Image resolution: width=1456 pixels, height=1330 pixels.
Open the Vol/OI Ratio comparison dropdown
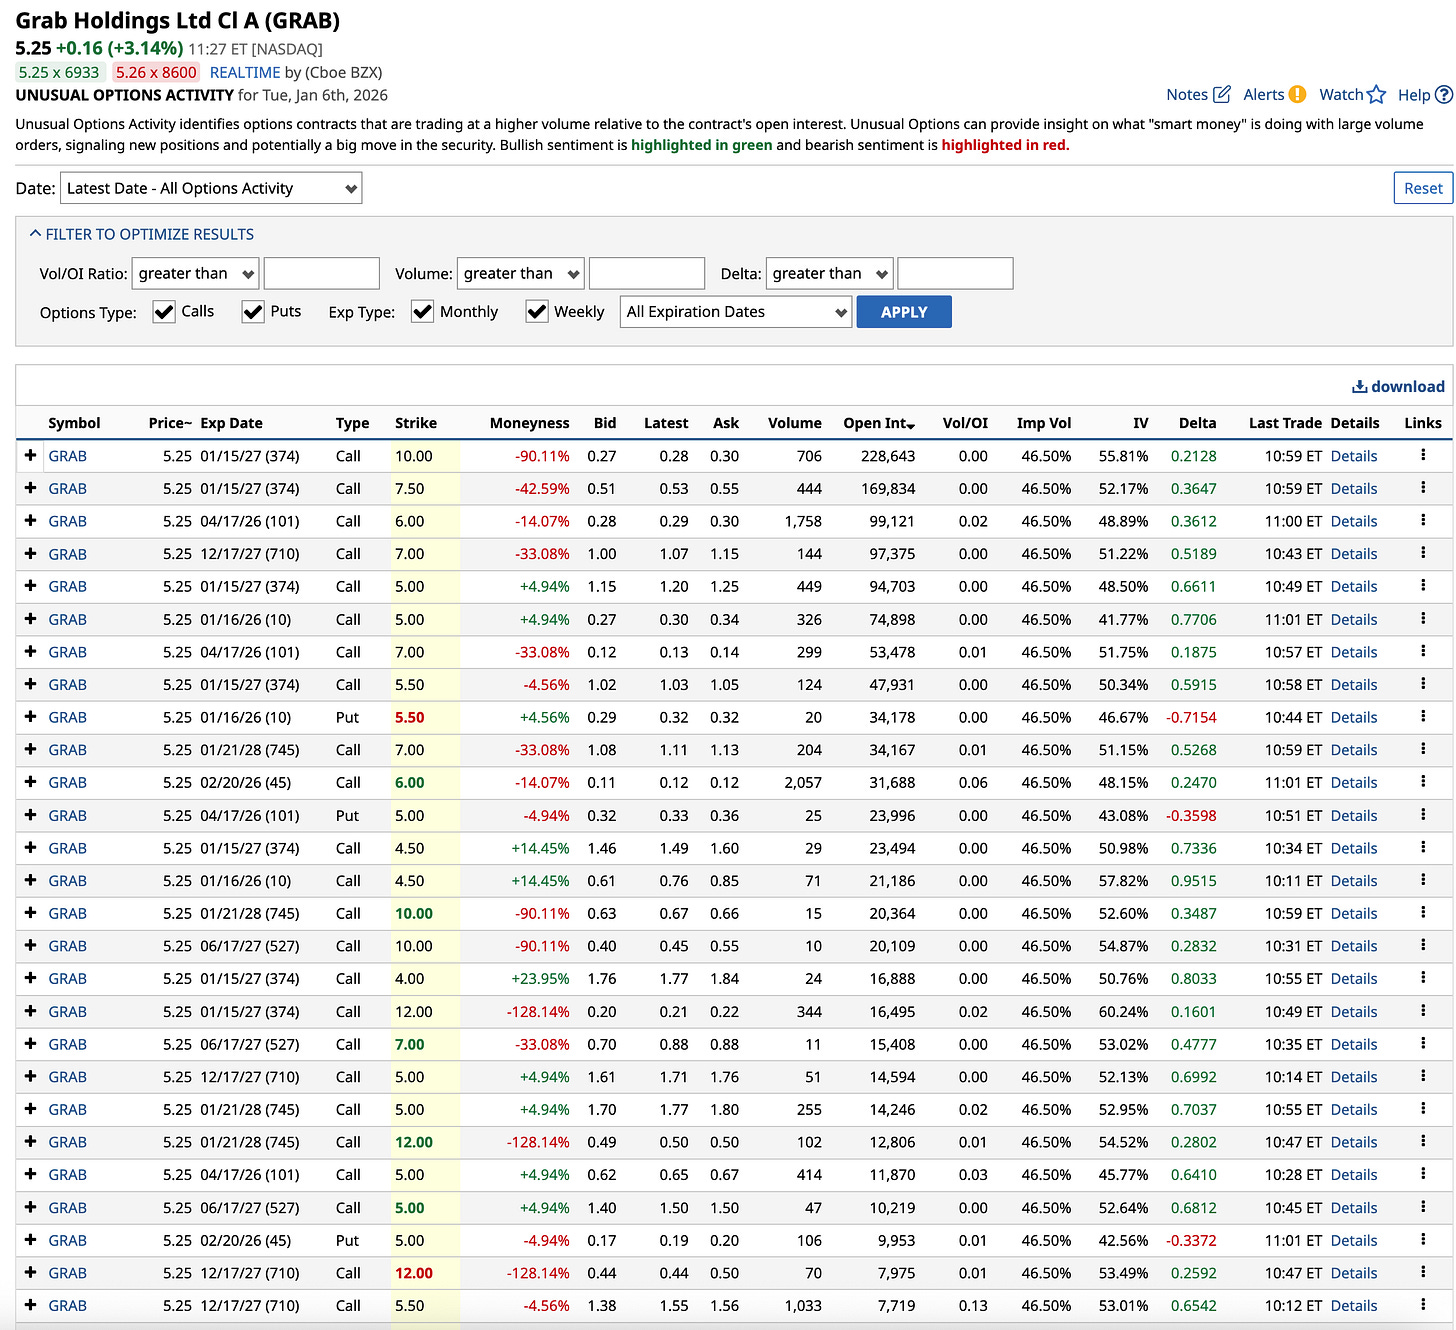point(196,273)
